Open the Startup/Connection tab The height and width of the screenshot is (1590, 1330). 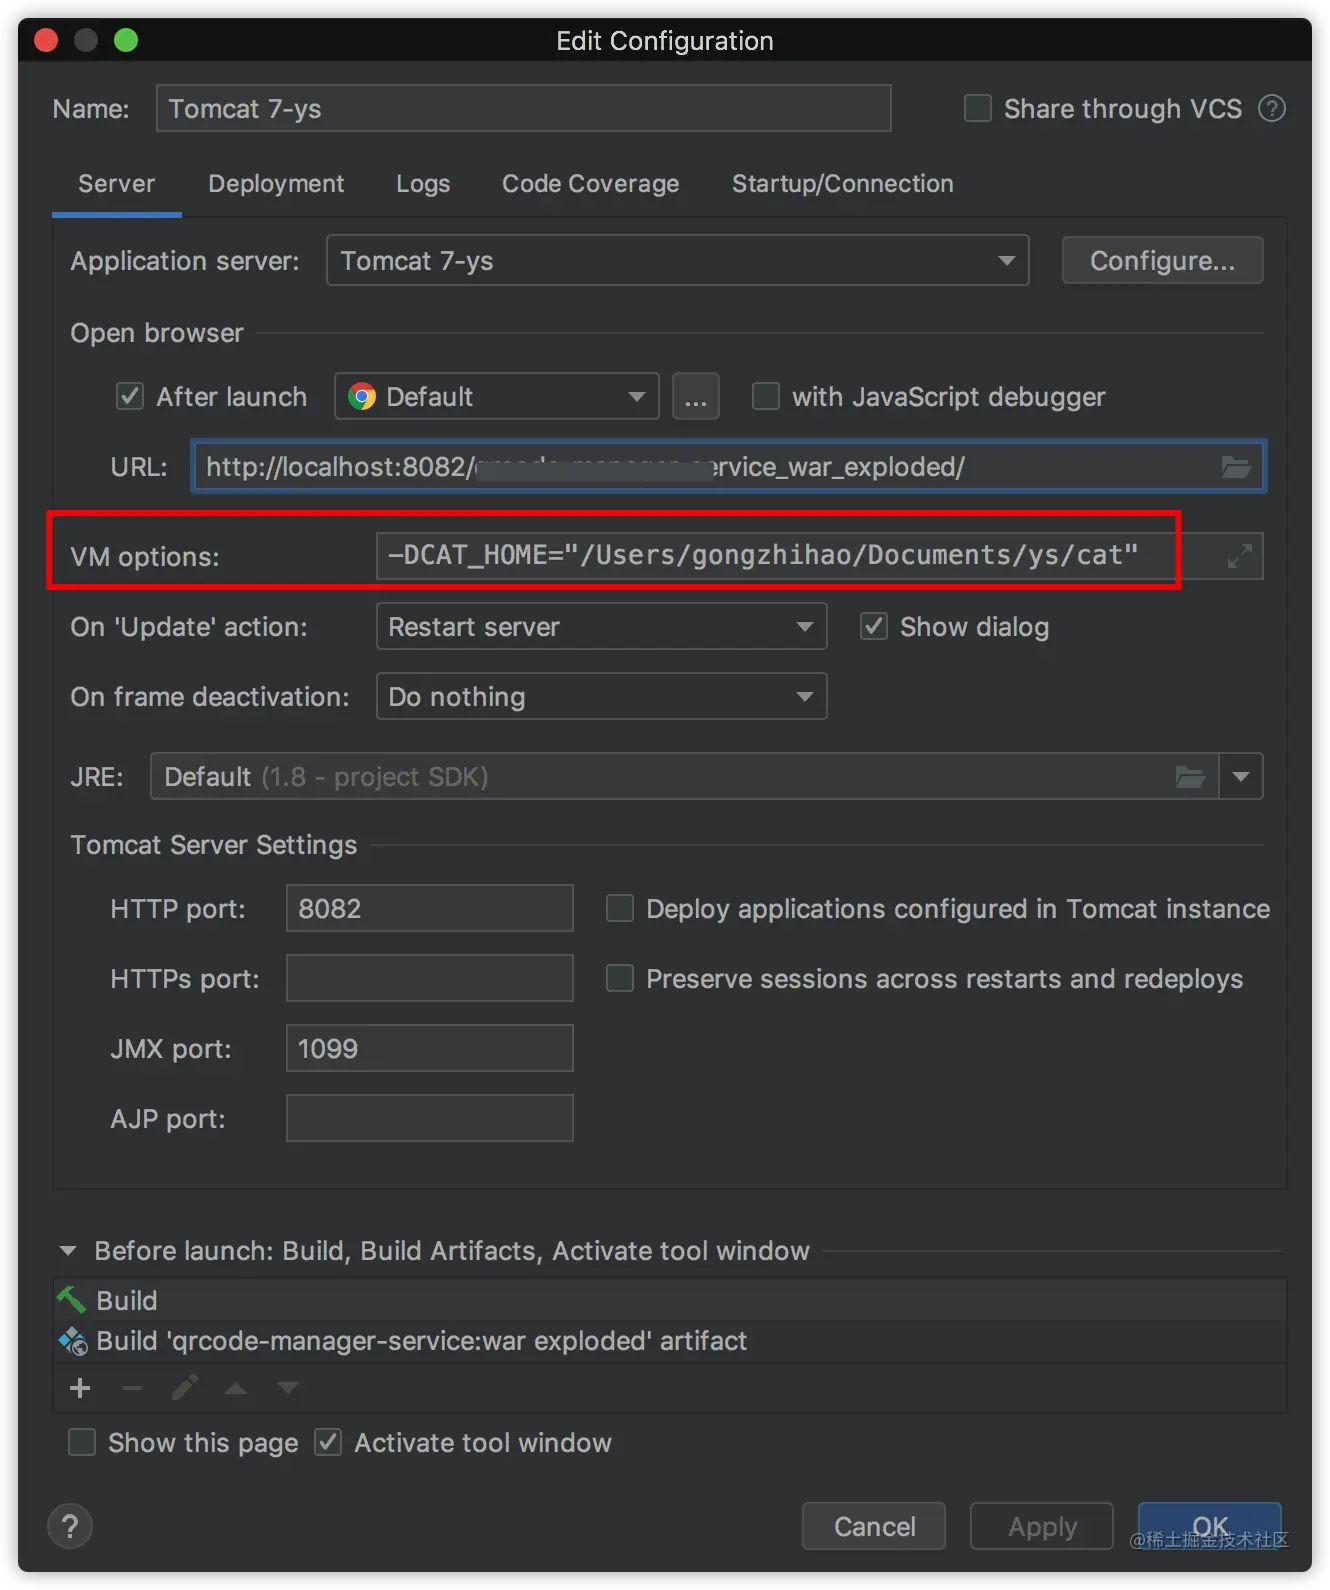843,184
